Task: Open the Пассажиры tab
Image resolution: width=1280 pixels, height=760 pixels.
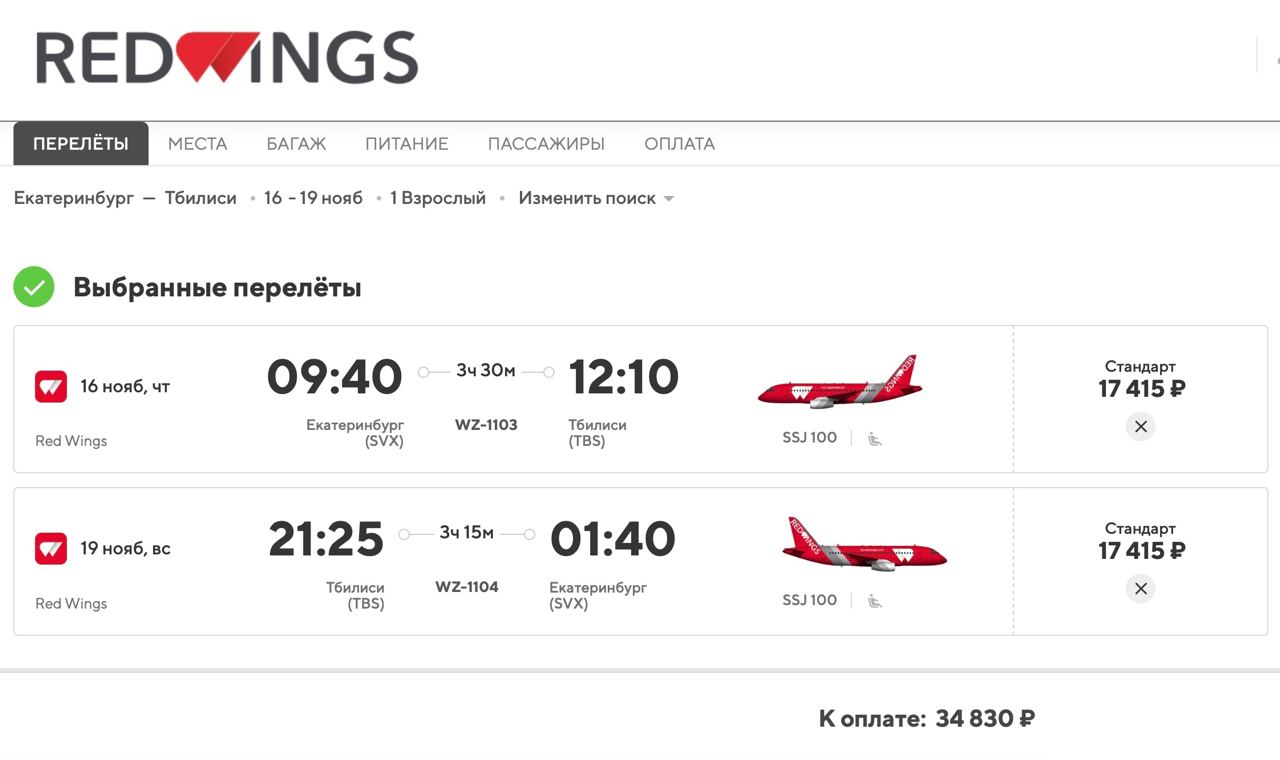Action: pyautogui.click(x=546, y=144)
